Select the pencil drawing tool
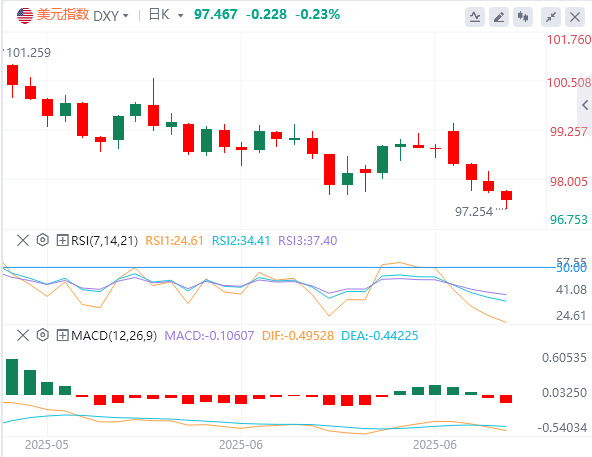592x457 pixels. 499,17
